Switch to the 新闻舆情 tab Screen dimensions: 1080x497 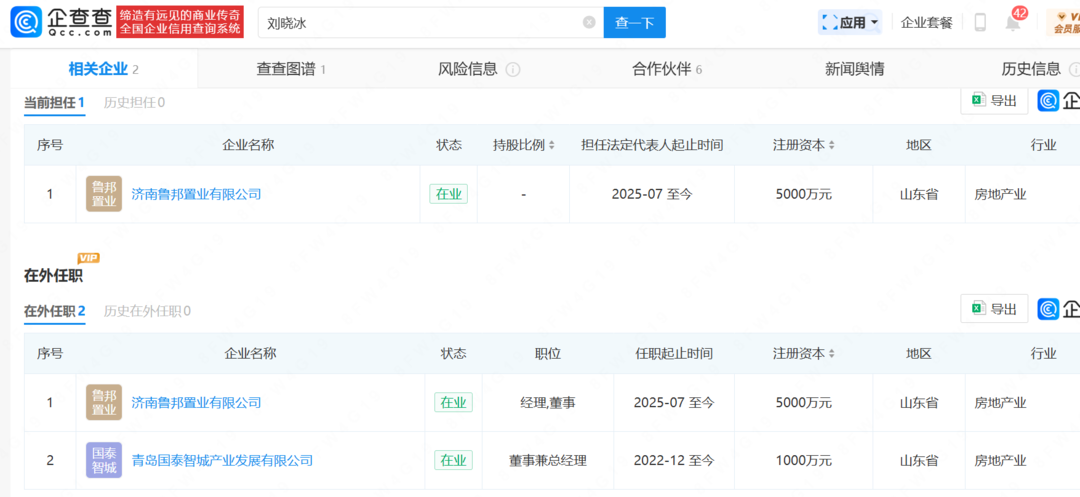[855, 69]
